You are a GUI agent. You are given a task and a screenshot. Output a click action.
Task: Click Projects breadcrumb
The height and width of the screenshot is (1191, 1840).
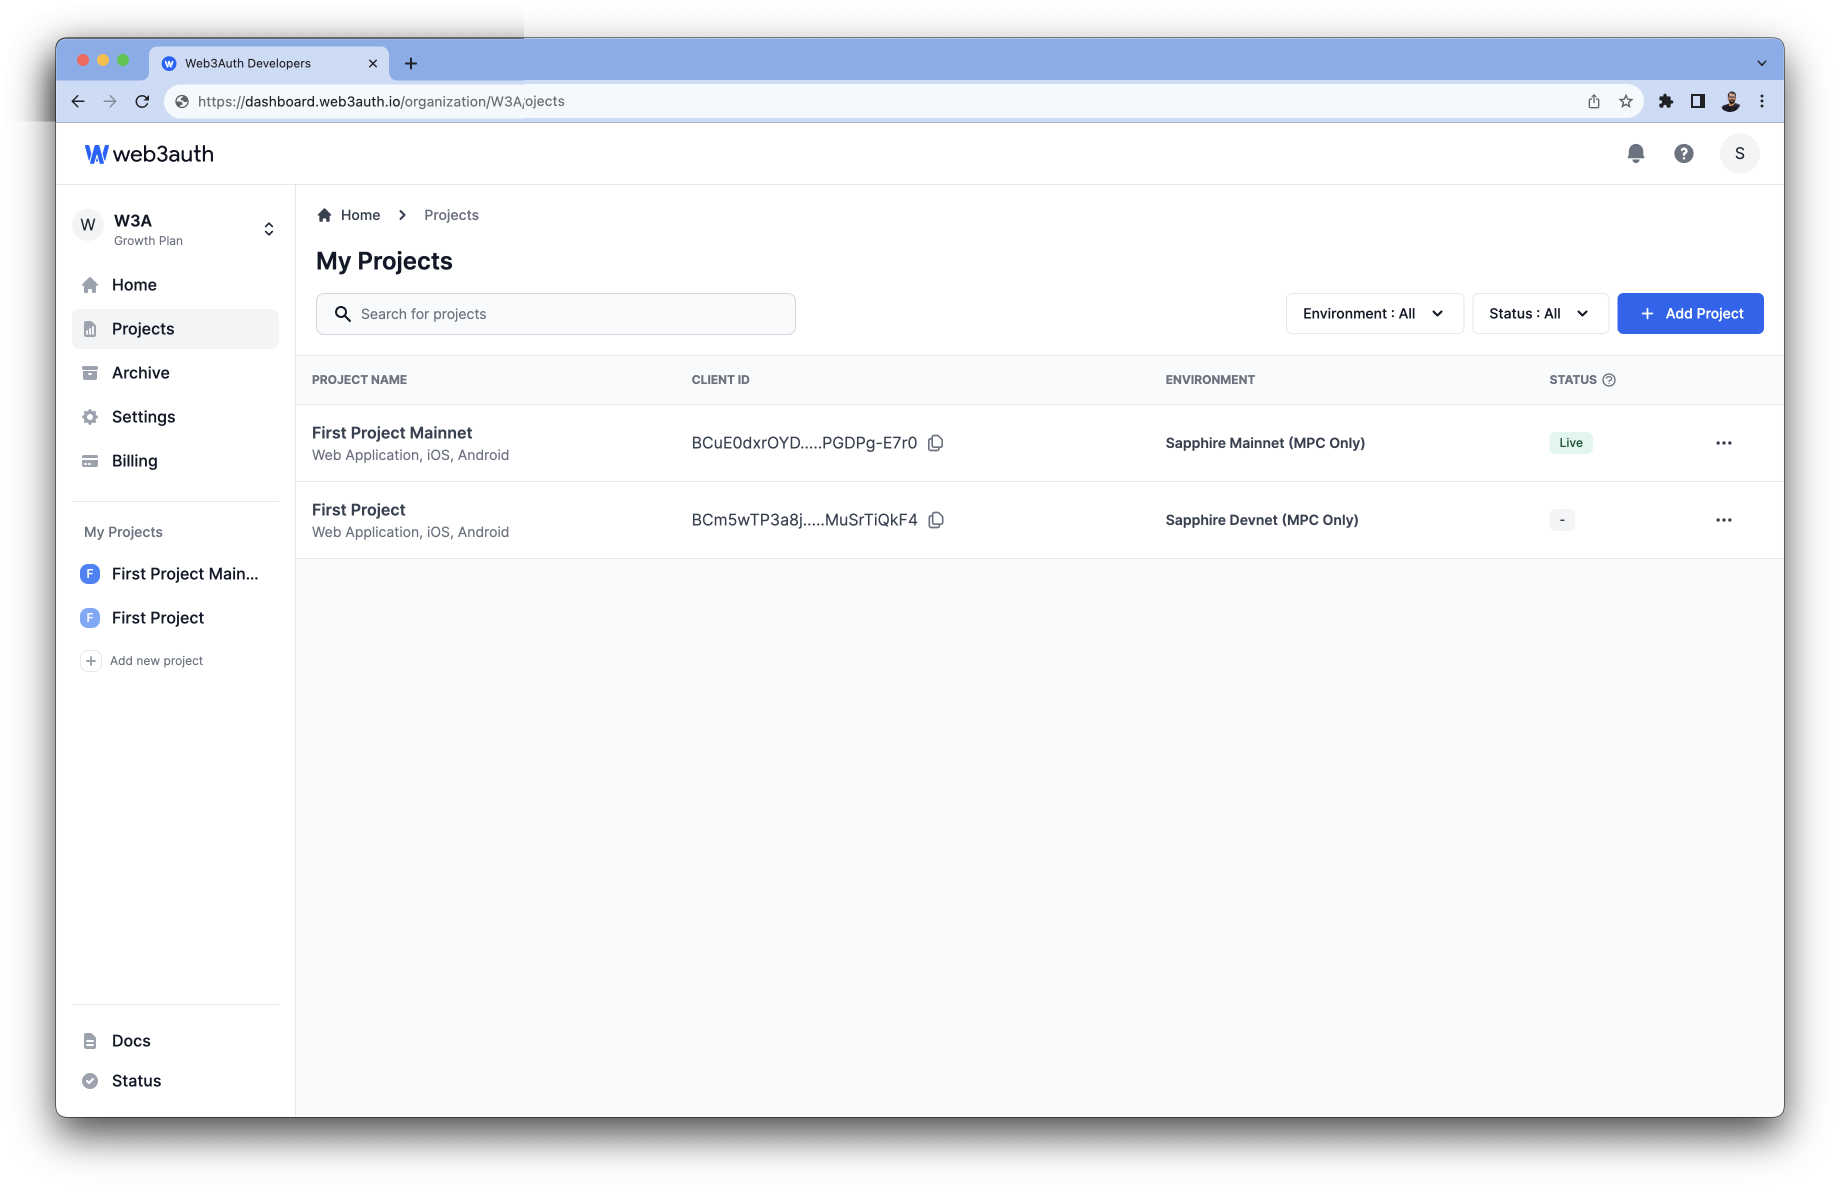[451, 215]
